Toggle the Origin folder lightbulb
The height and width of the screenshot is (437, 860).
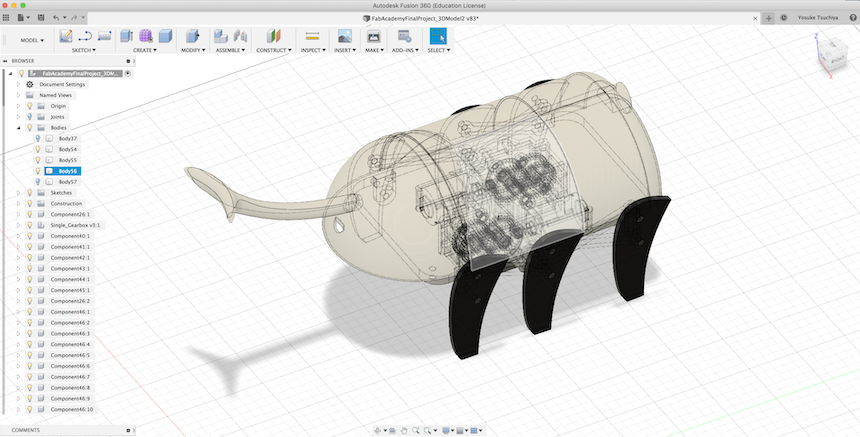point(29,106)
